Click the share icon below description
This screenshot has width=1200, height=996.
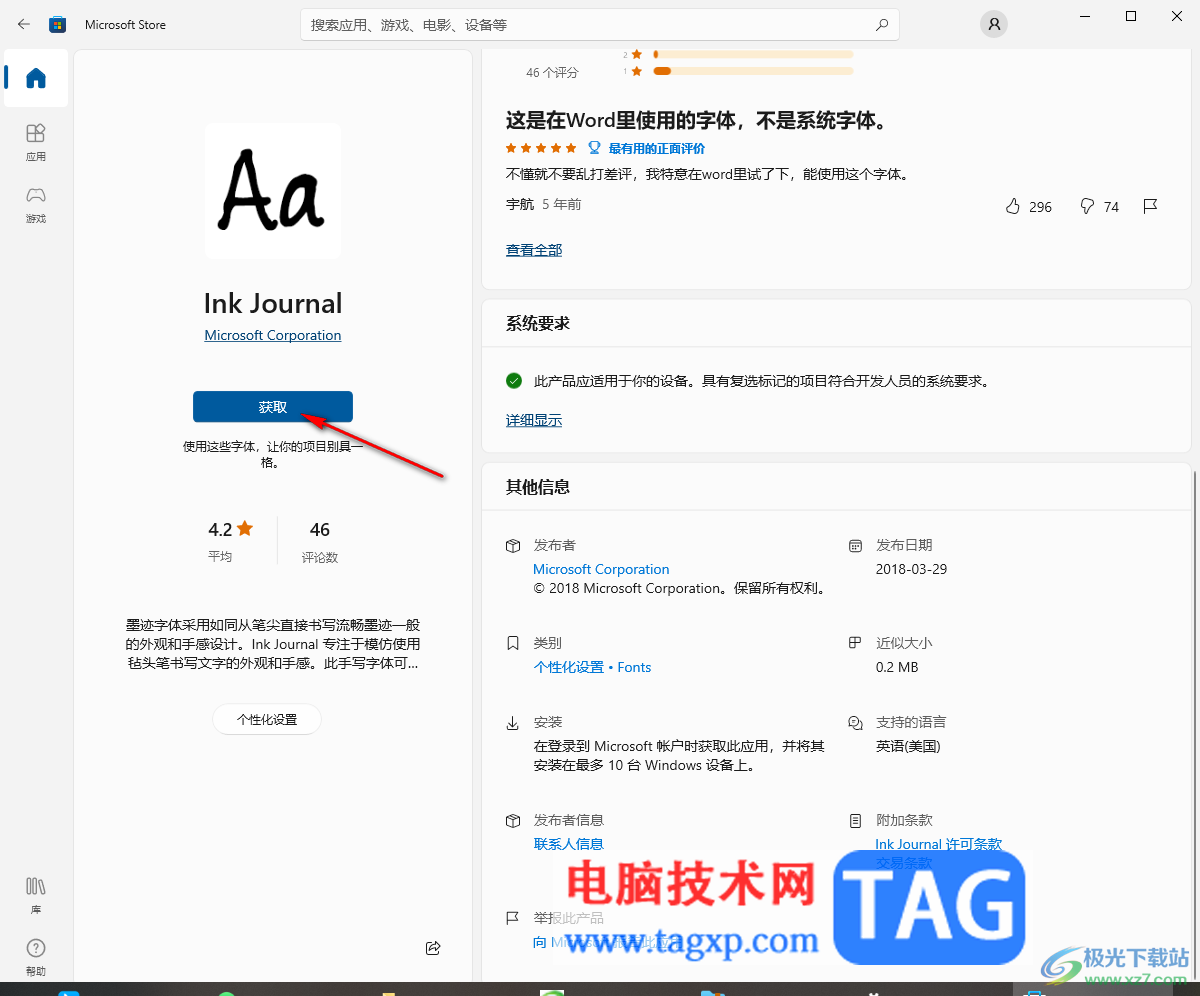coord(433,947)
